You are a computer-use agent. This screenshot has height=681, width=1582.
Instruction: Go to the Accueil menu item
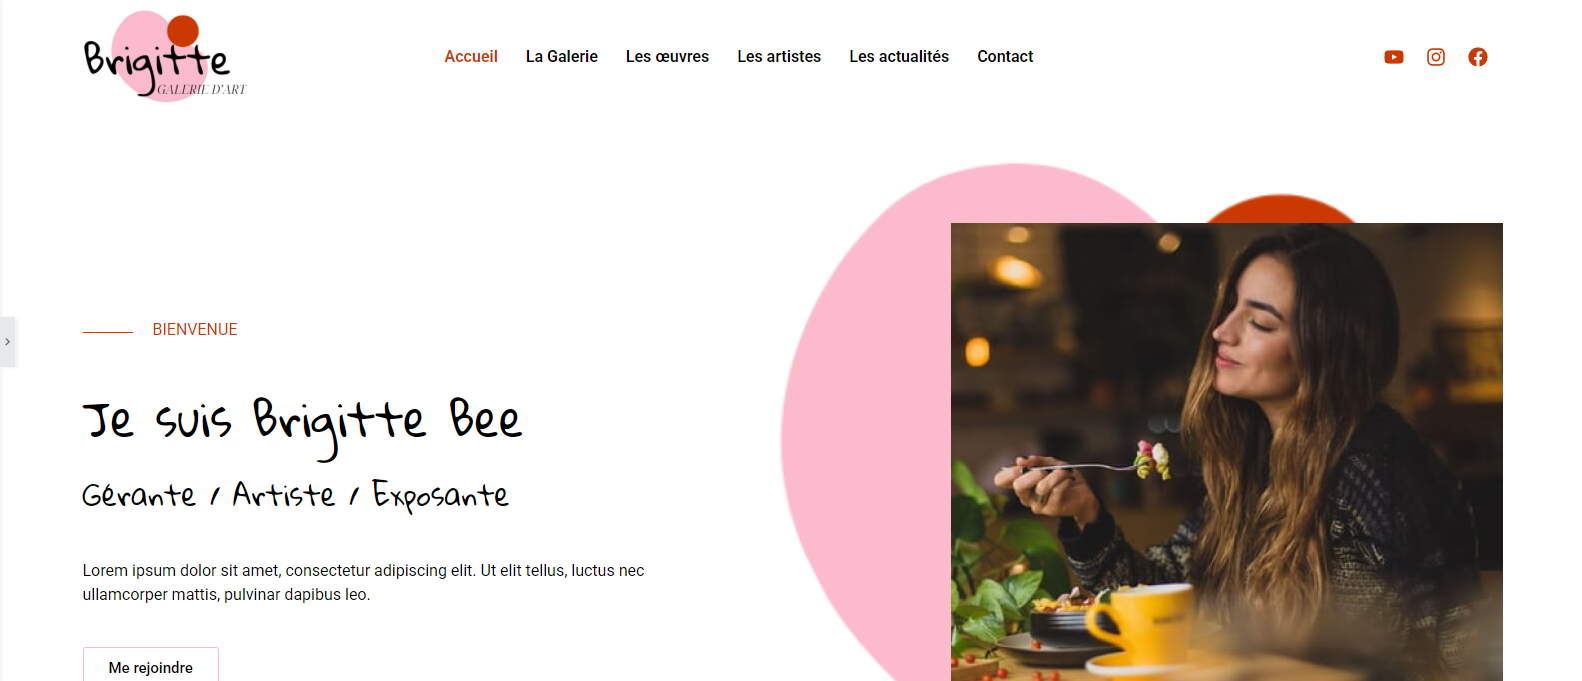471,57
